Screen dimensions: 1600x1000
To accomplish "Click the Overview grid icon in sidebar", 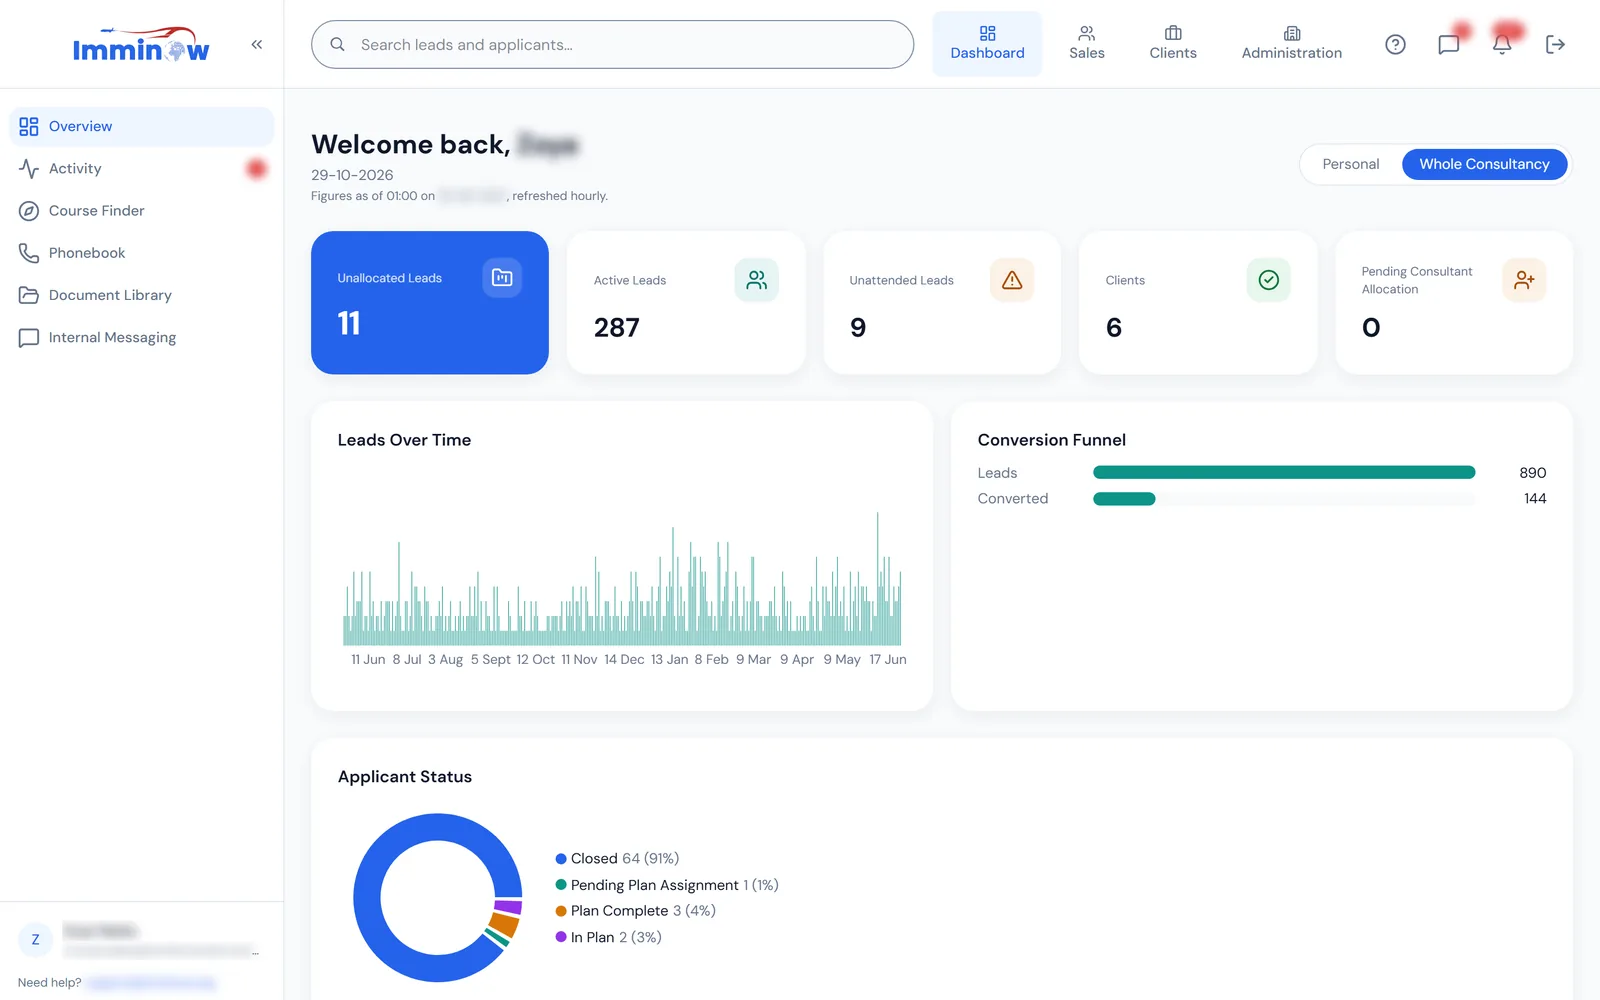I will (29, 126).
